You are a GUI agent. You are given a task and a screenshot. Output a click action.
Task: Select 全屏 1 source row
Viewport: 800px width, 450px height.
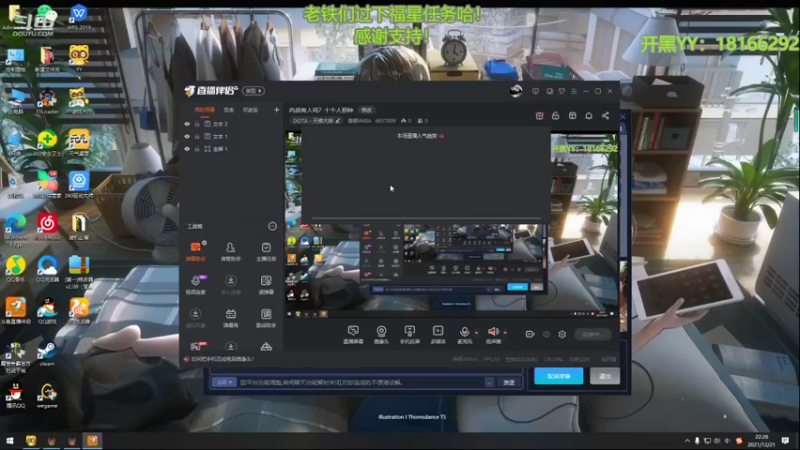(x=231, y=149)
